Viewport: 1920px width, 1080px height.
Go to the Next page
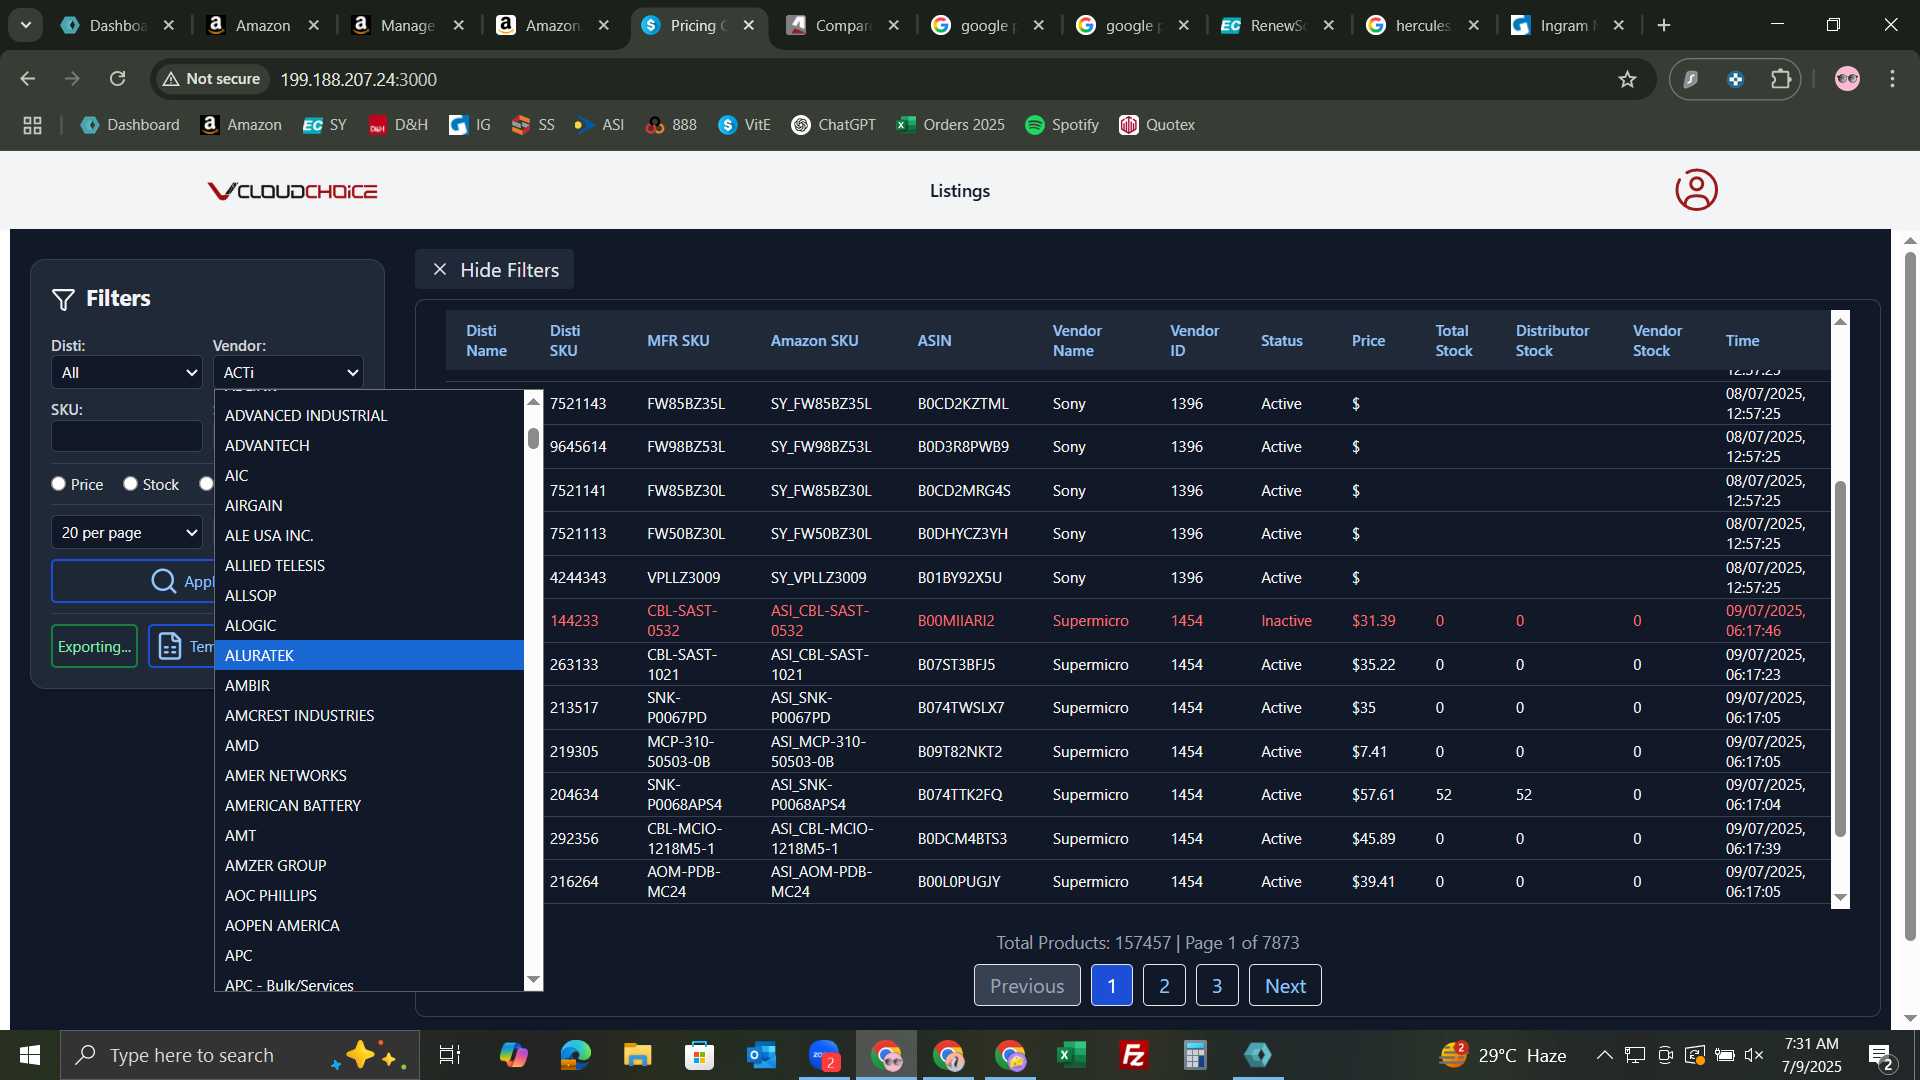click(x=1285, y=986)
